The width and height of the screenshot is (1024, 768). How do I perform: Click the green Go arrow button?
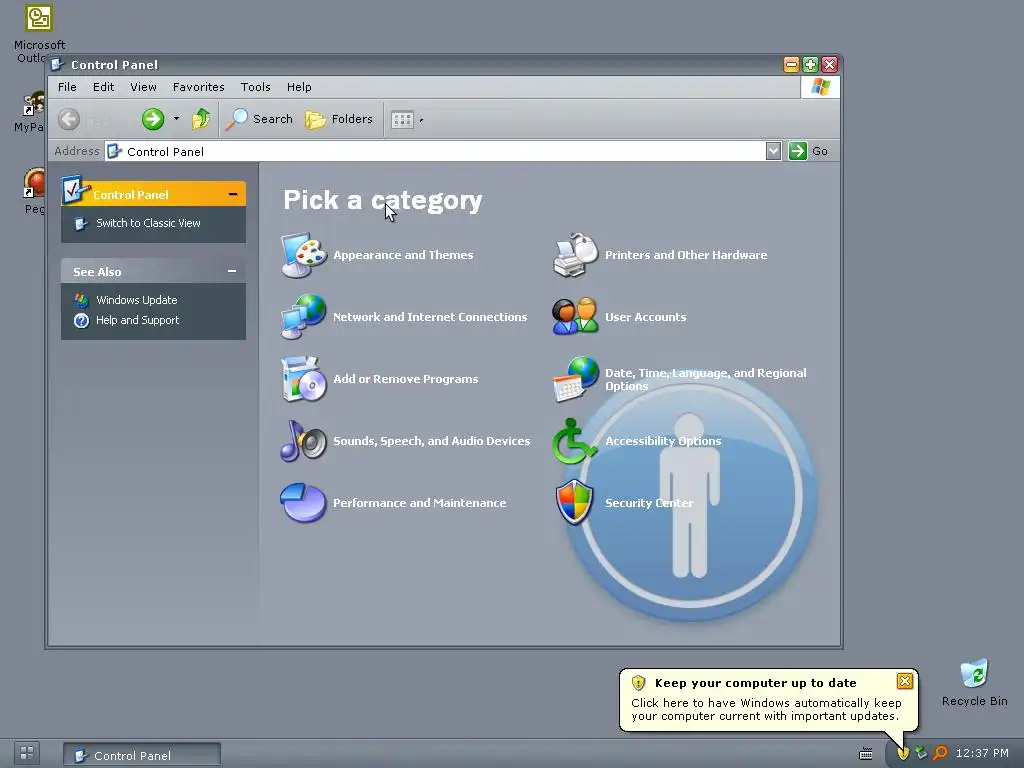(797, 151)
